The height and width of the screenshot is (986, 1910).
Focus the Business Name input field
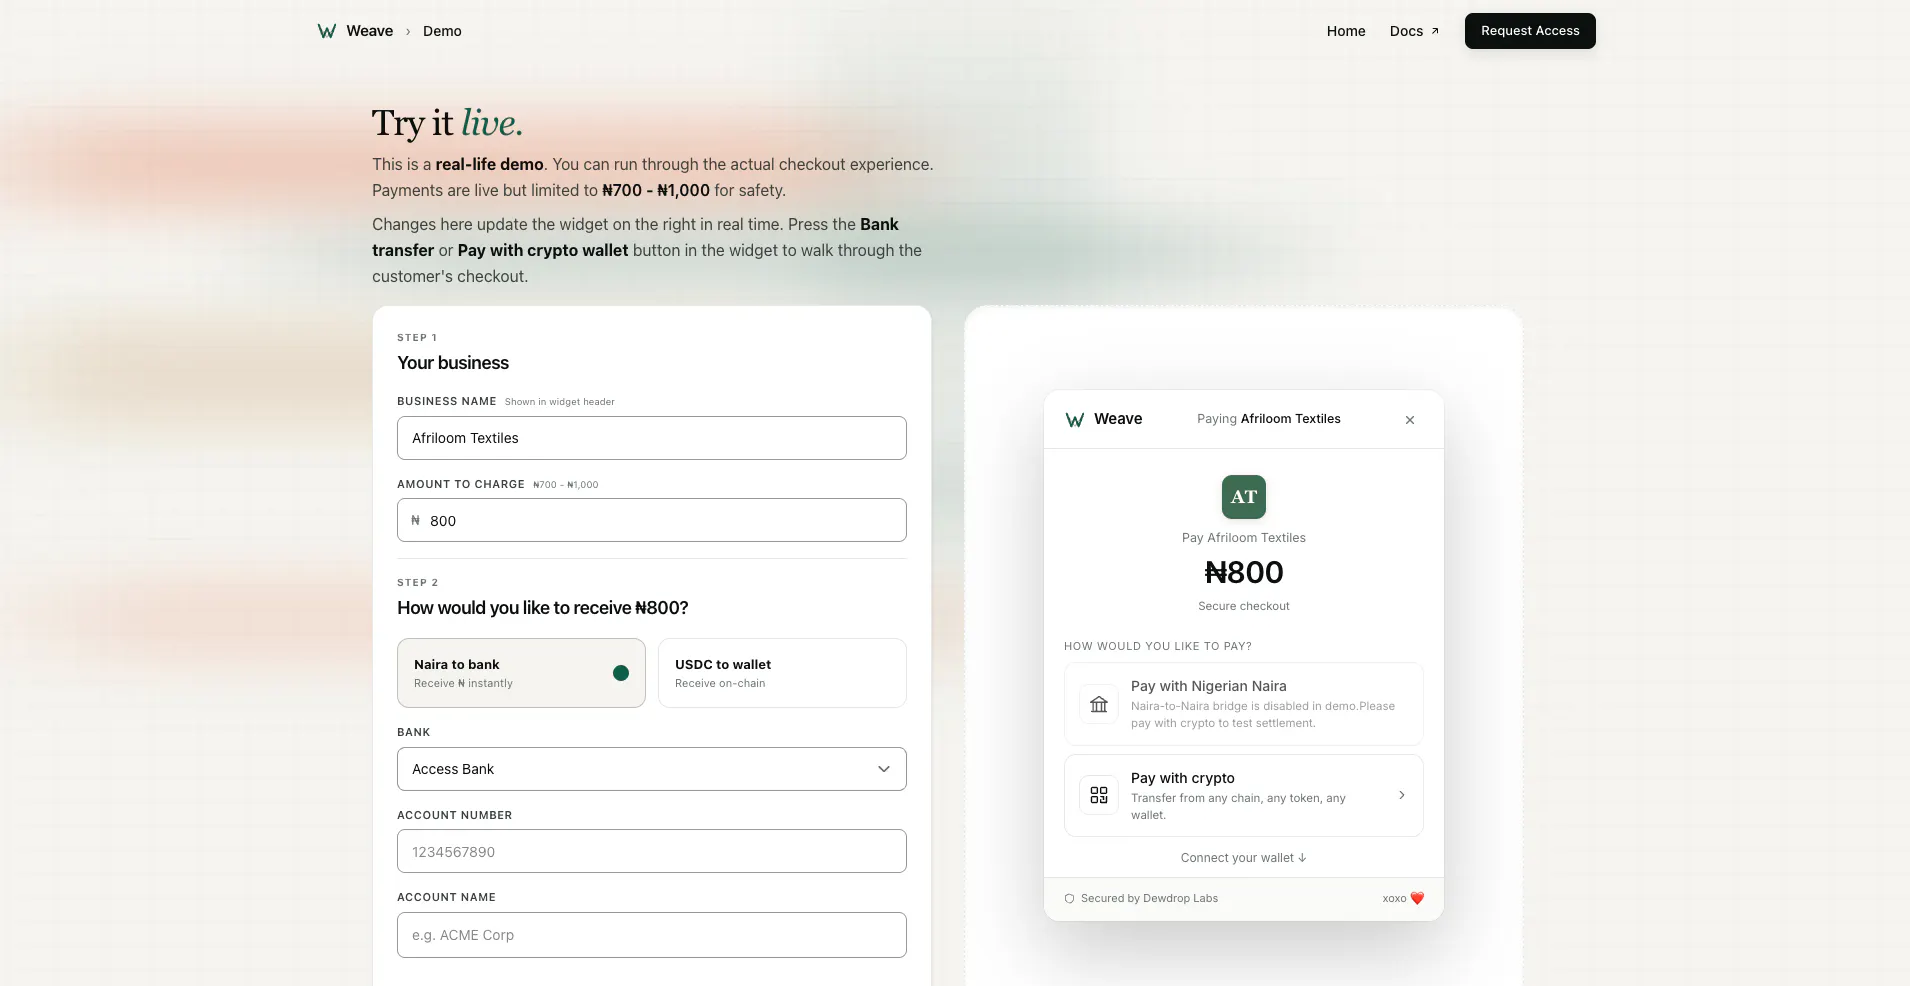click(x=652, y=438)
